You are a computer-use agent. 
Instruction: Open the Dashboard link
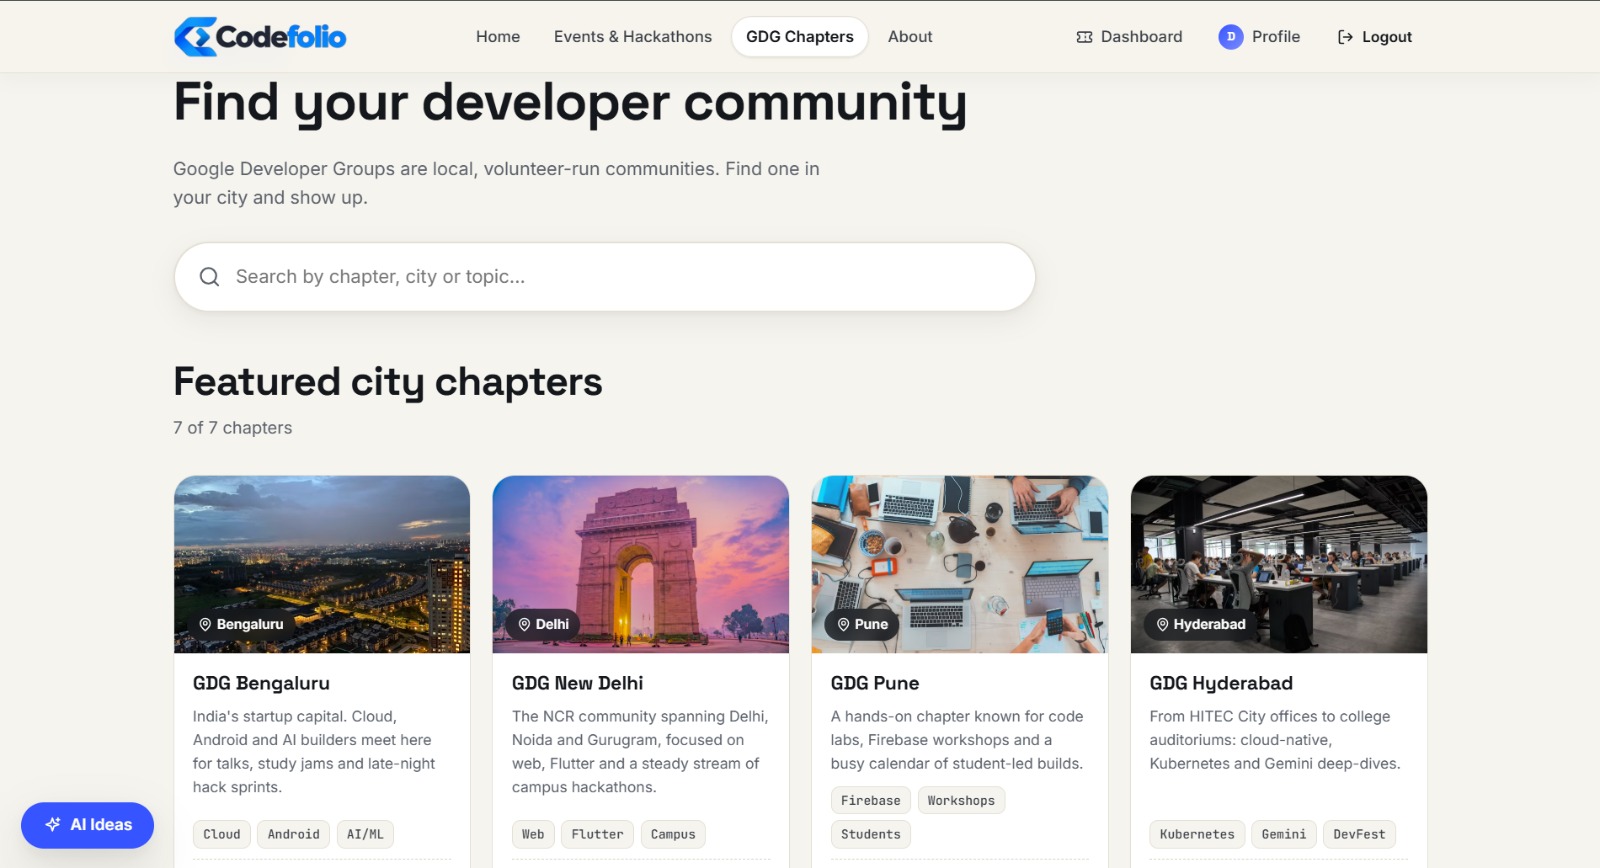[1129, 37]
